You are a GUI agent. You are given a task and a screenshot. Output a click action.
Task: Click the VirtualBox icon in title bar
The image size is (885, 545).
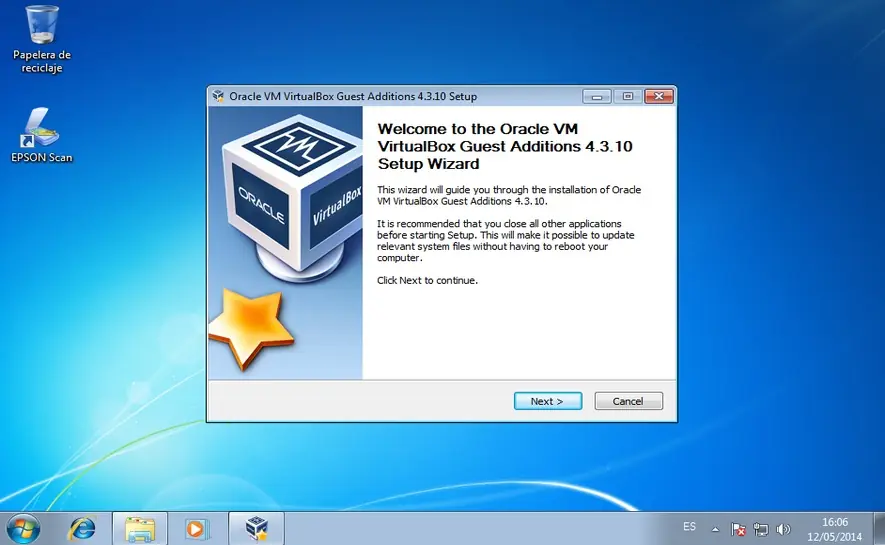pyautogui.click(x=218, y=96)
